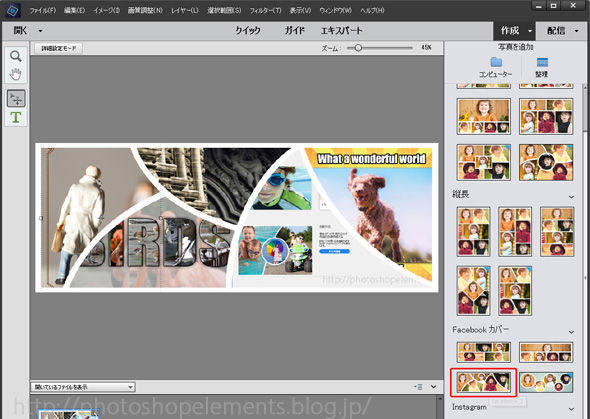Expand the 開く dropdown arrow

[x=40, y=31]
